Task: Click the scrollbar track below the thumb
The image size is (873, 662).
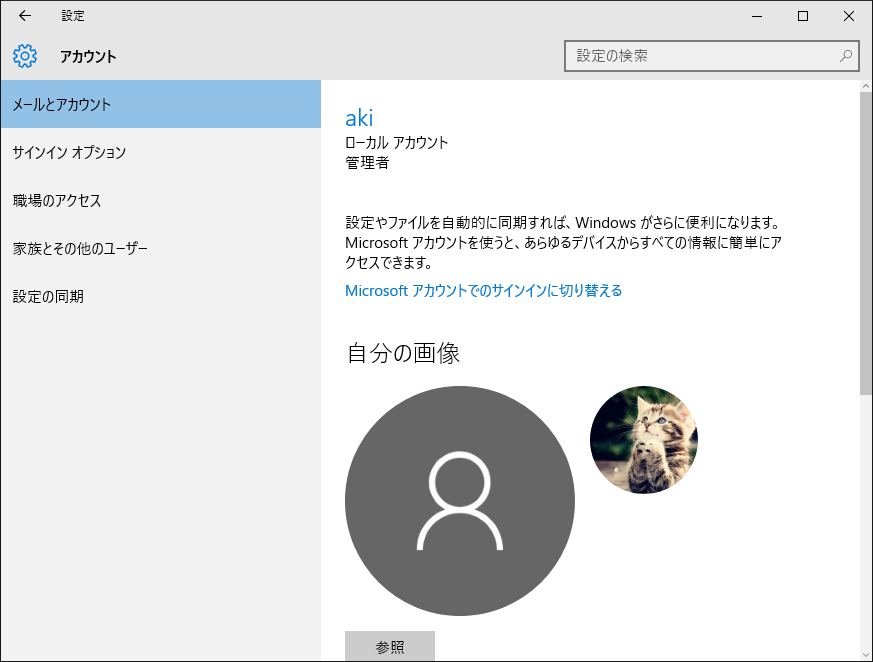Action: point(865,520)
